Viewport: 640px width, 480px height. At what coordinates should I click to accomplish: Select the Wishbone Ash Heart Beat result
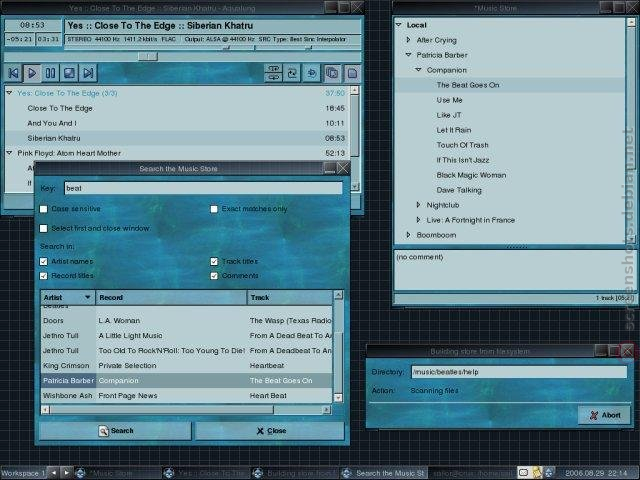(187, 396)
